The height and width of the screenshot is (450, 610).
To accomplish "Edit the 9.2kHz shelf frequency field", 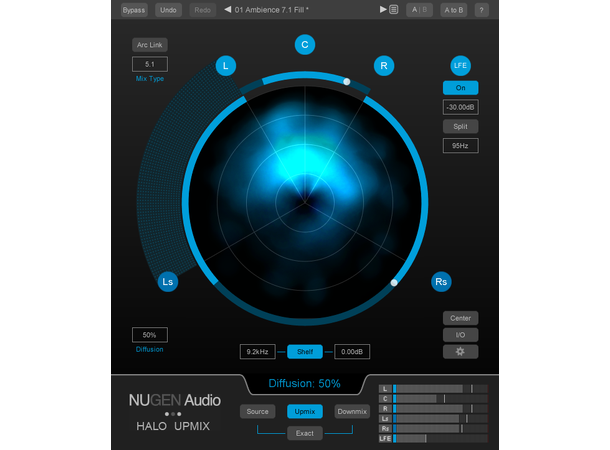I will click(x=258, y=352).
